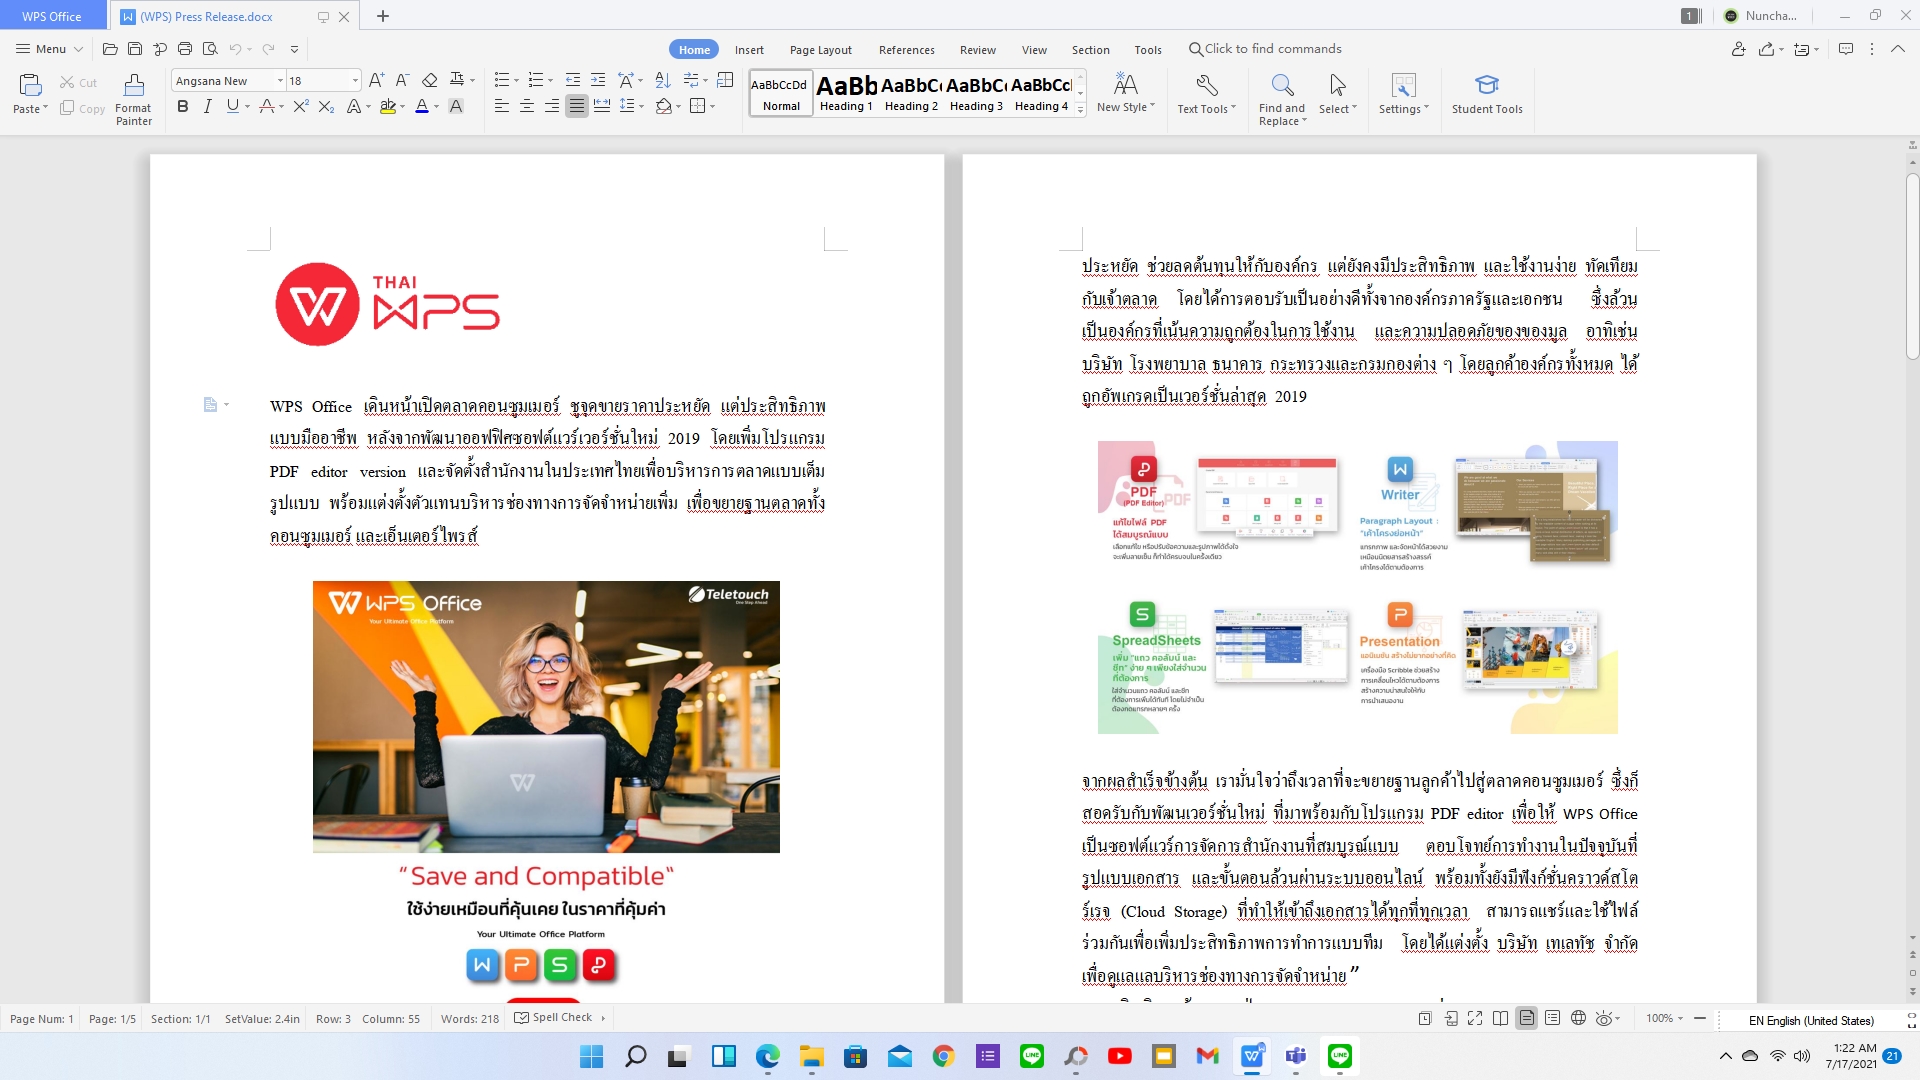Expand the styles gallery more arrow
This screenshot has height=1080, width=1920.
[1081, 110]
